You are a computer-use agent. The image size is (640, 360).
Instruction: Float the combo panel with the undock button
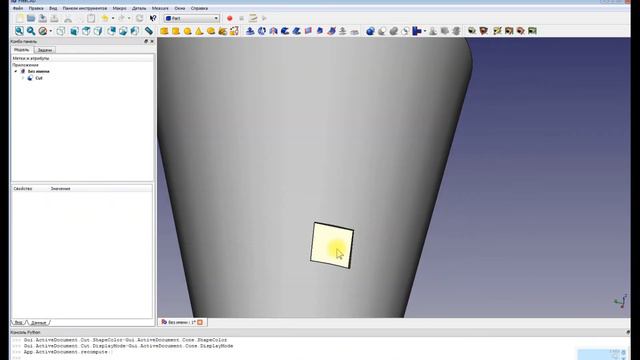pyautogui.click(x=146, y=41)
